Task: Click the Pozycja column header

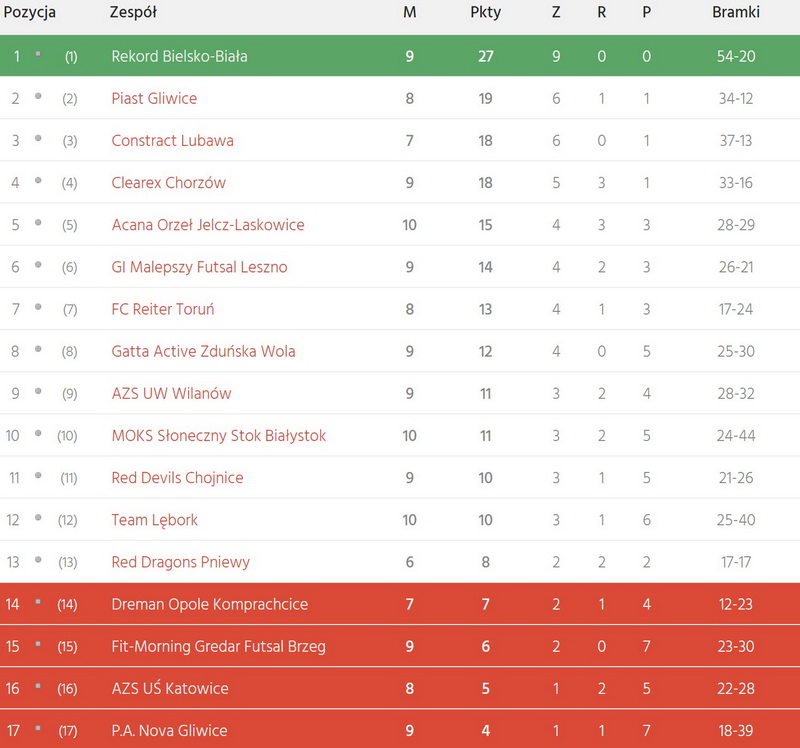Action: coord(30,13)
